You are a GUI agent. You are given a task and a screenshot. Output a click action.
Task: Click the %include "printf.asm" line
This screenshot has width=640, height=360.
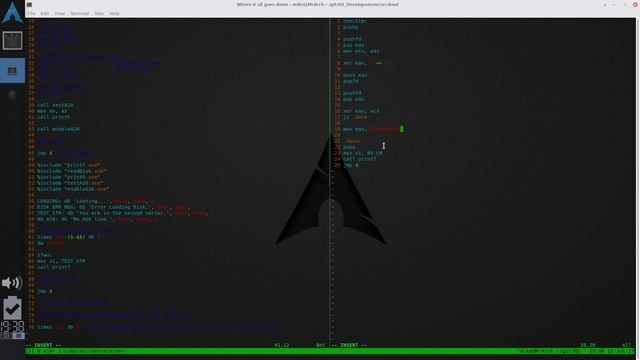69,165
